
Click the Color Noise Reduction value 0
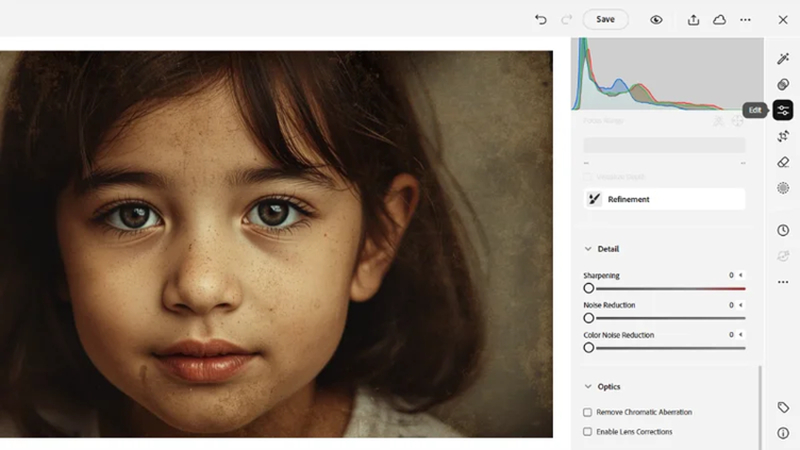click(731, 335)
